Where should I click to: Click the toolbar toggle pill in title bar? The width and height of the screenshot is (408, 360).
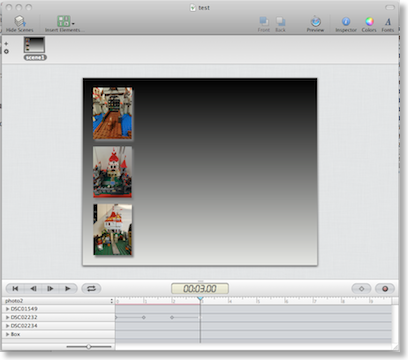click(x=390, y=7)
